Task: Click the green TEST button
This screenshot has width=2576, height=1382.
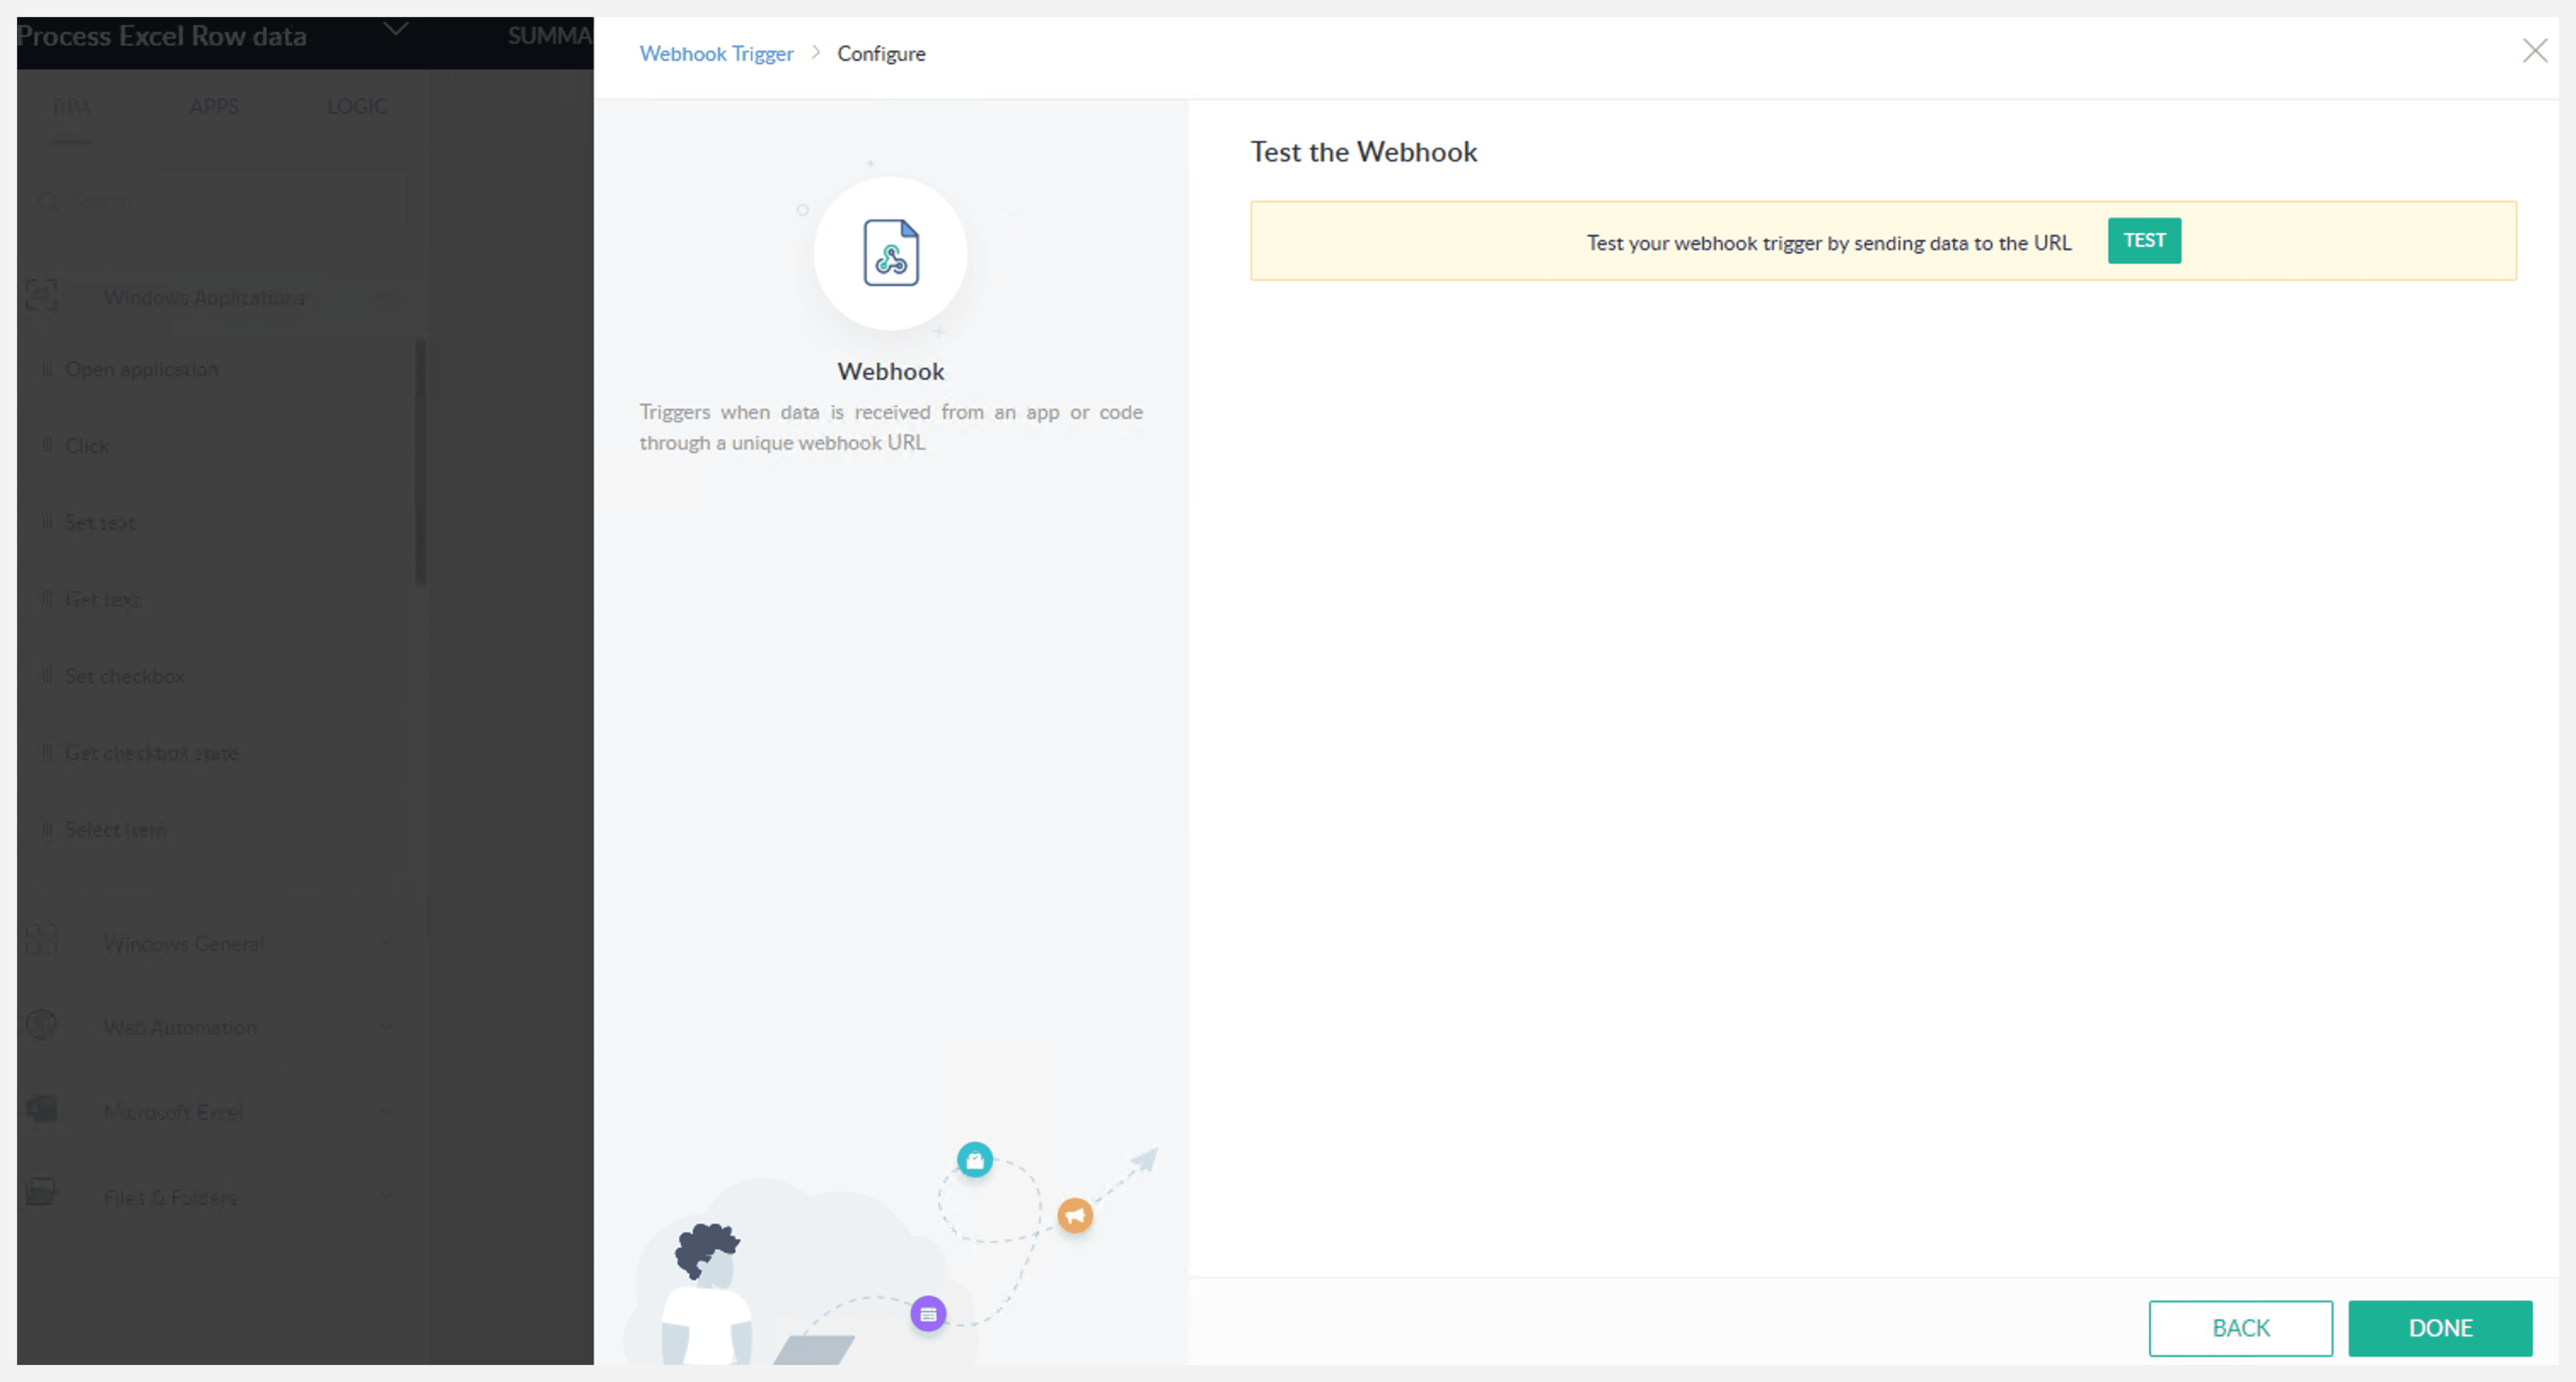Action: [x=2143, y=240]
